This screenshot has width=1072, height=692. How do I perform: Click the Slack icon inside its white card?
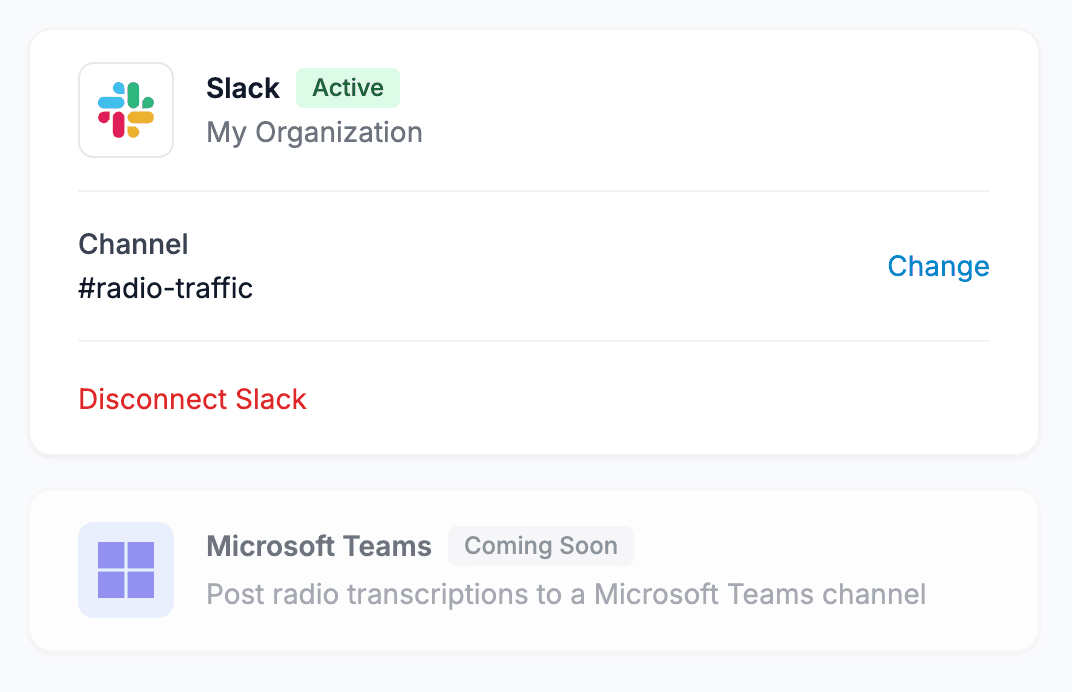(x=126, y=110)
